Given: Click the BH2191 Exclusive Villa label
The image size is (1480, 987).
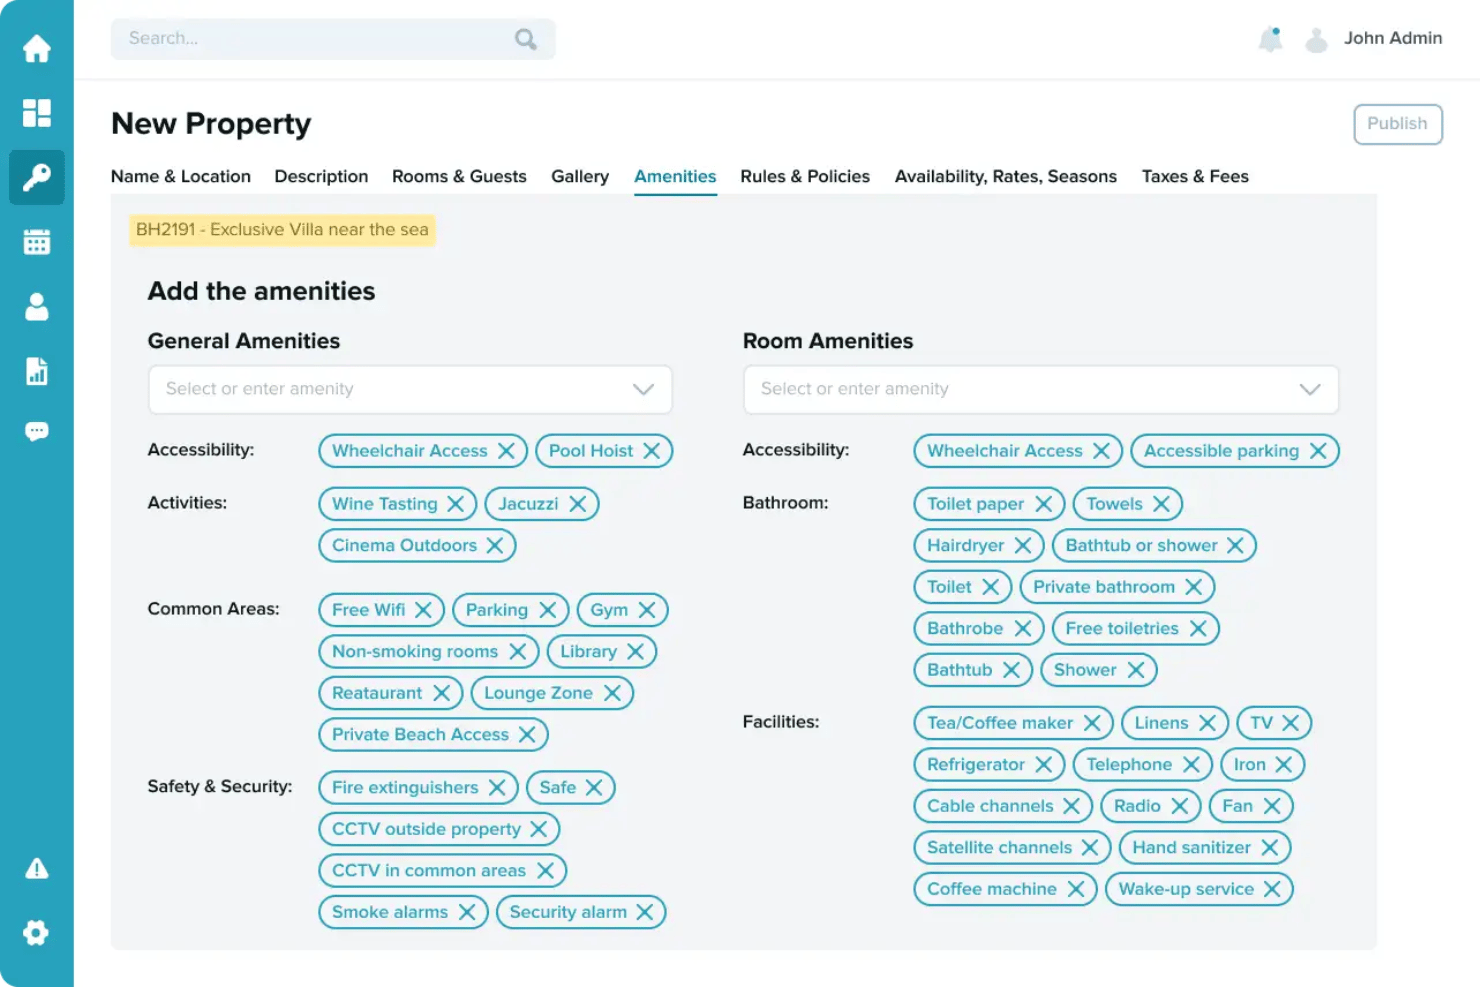Looking at the screenshot, I should point(282,230).
